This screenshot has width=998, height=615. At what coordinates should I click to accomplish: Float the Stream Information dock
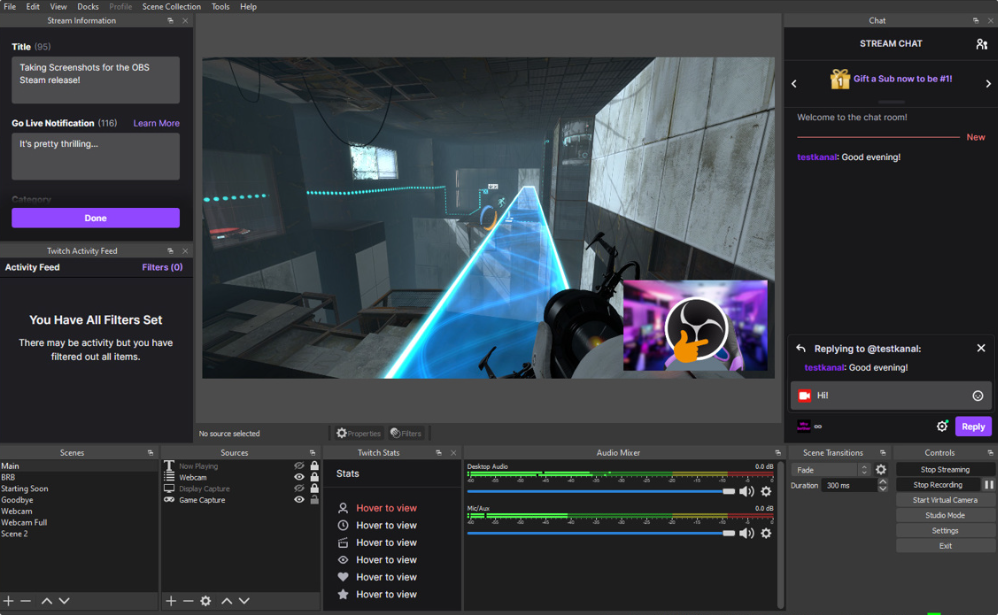tap(170, 20)
